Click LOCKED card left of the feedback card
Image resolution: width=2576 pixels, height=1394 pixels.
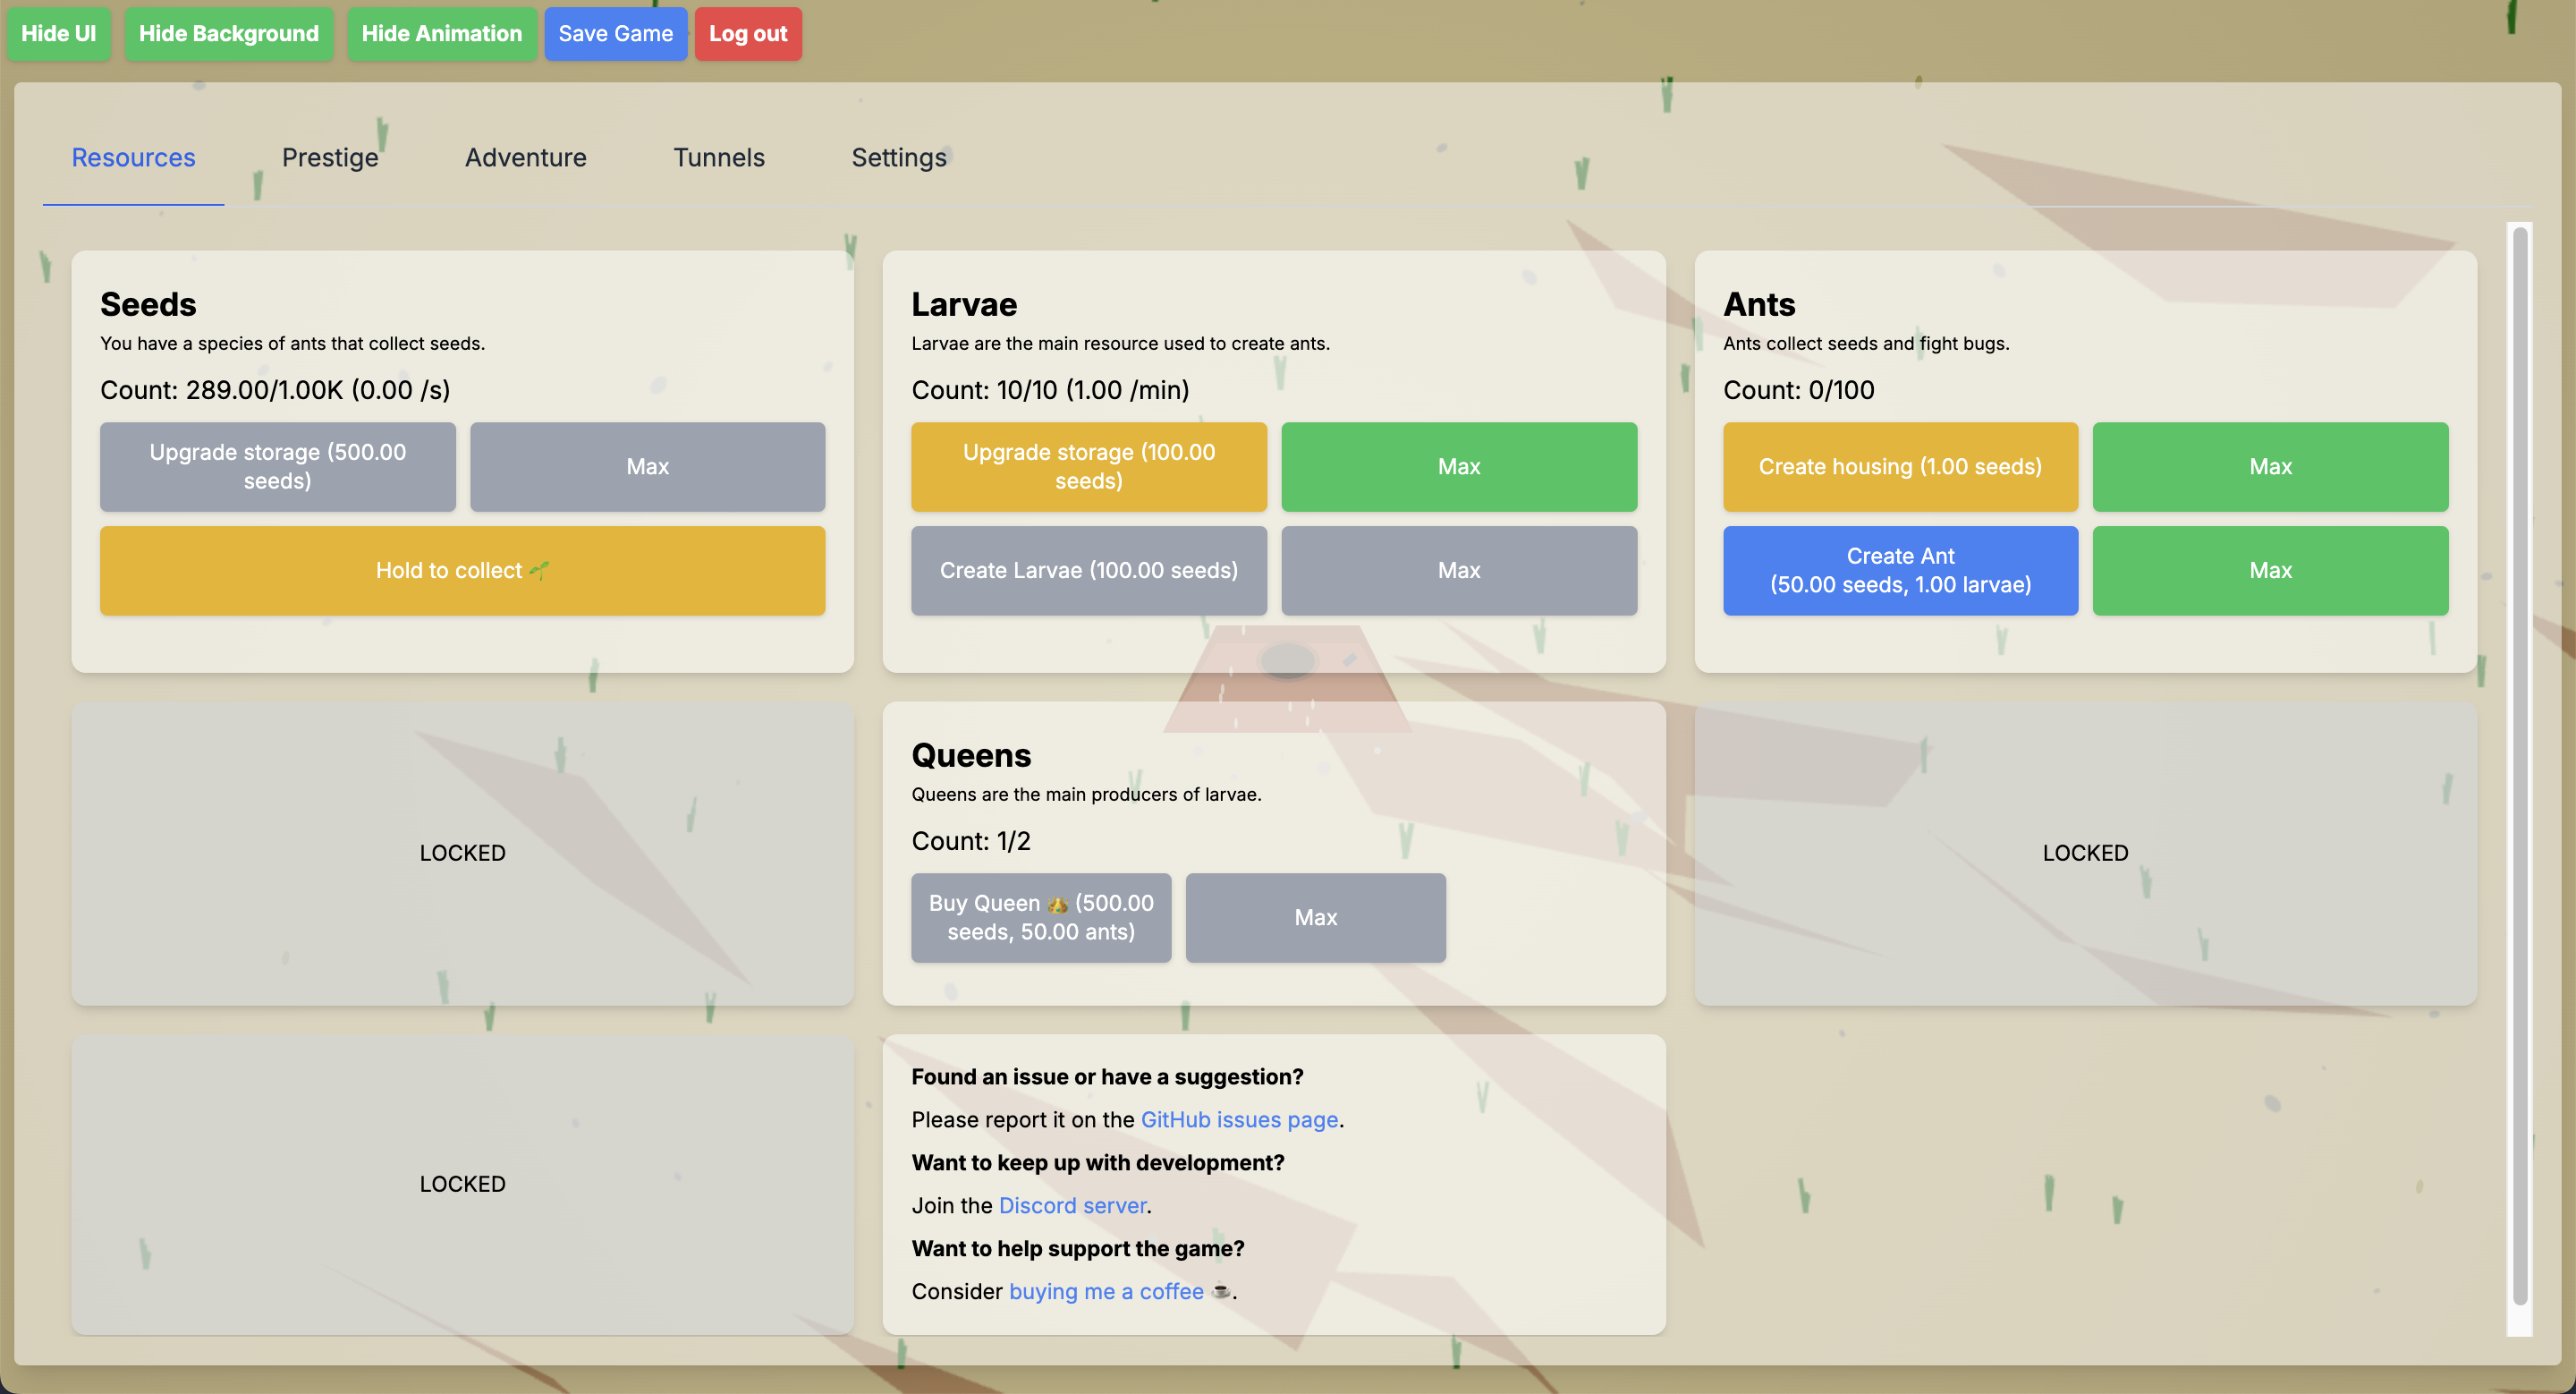click(463, 1185)
